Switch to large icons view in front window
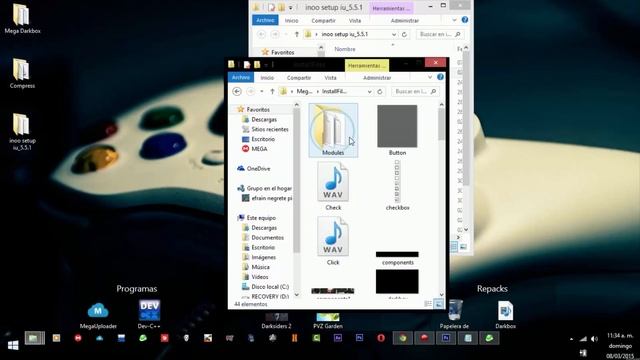 click(x=439, y=304)
